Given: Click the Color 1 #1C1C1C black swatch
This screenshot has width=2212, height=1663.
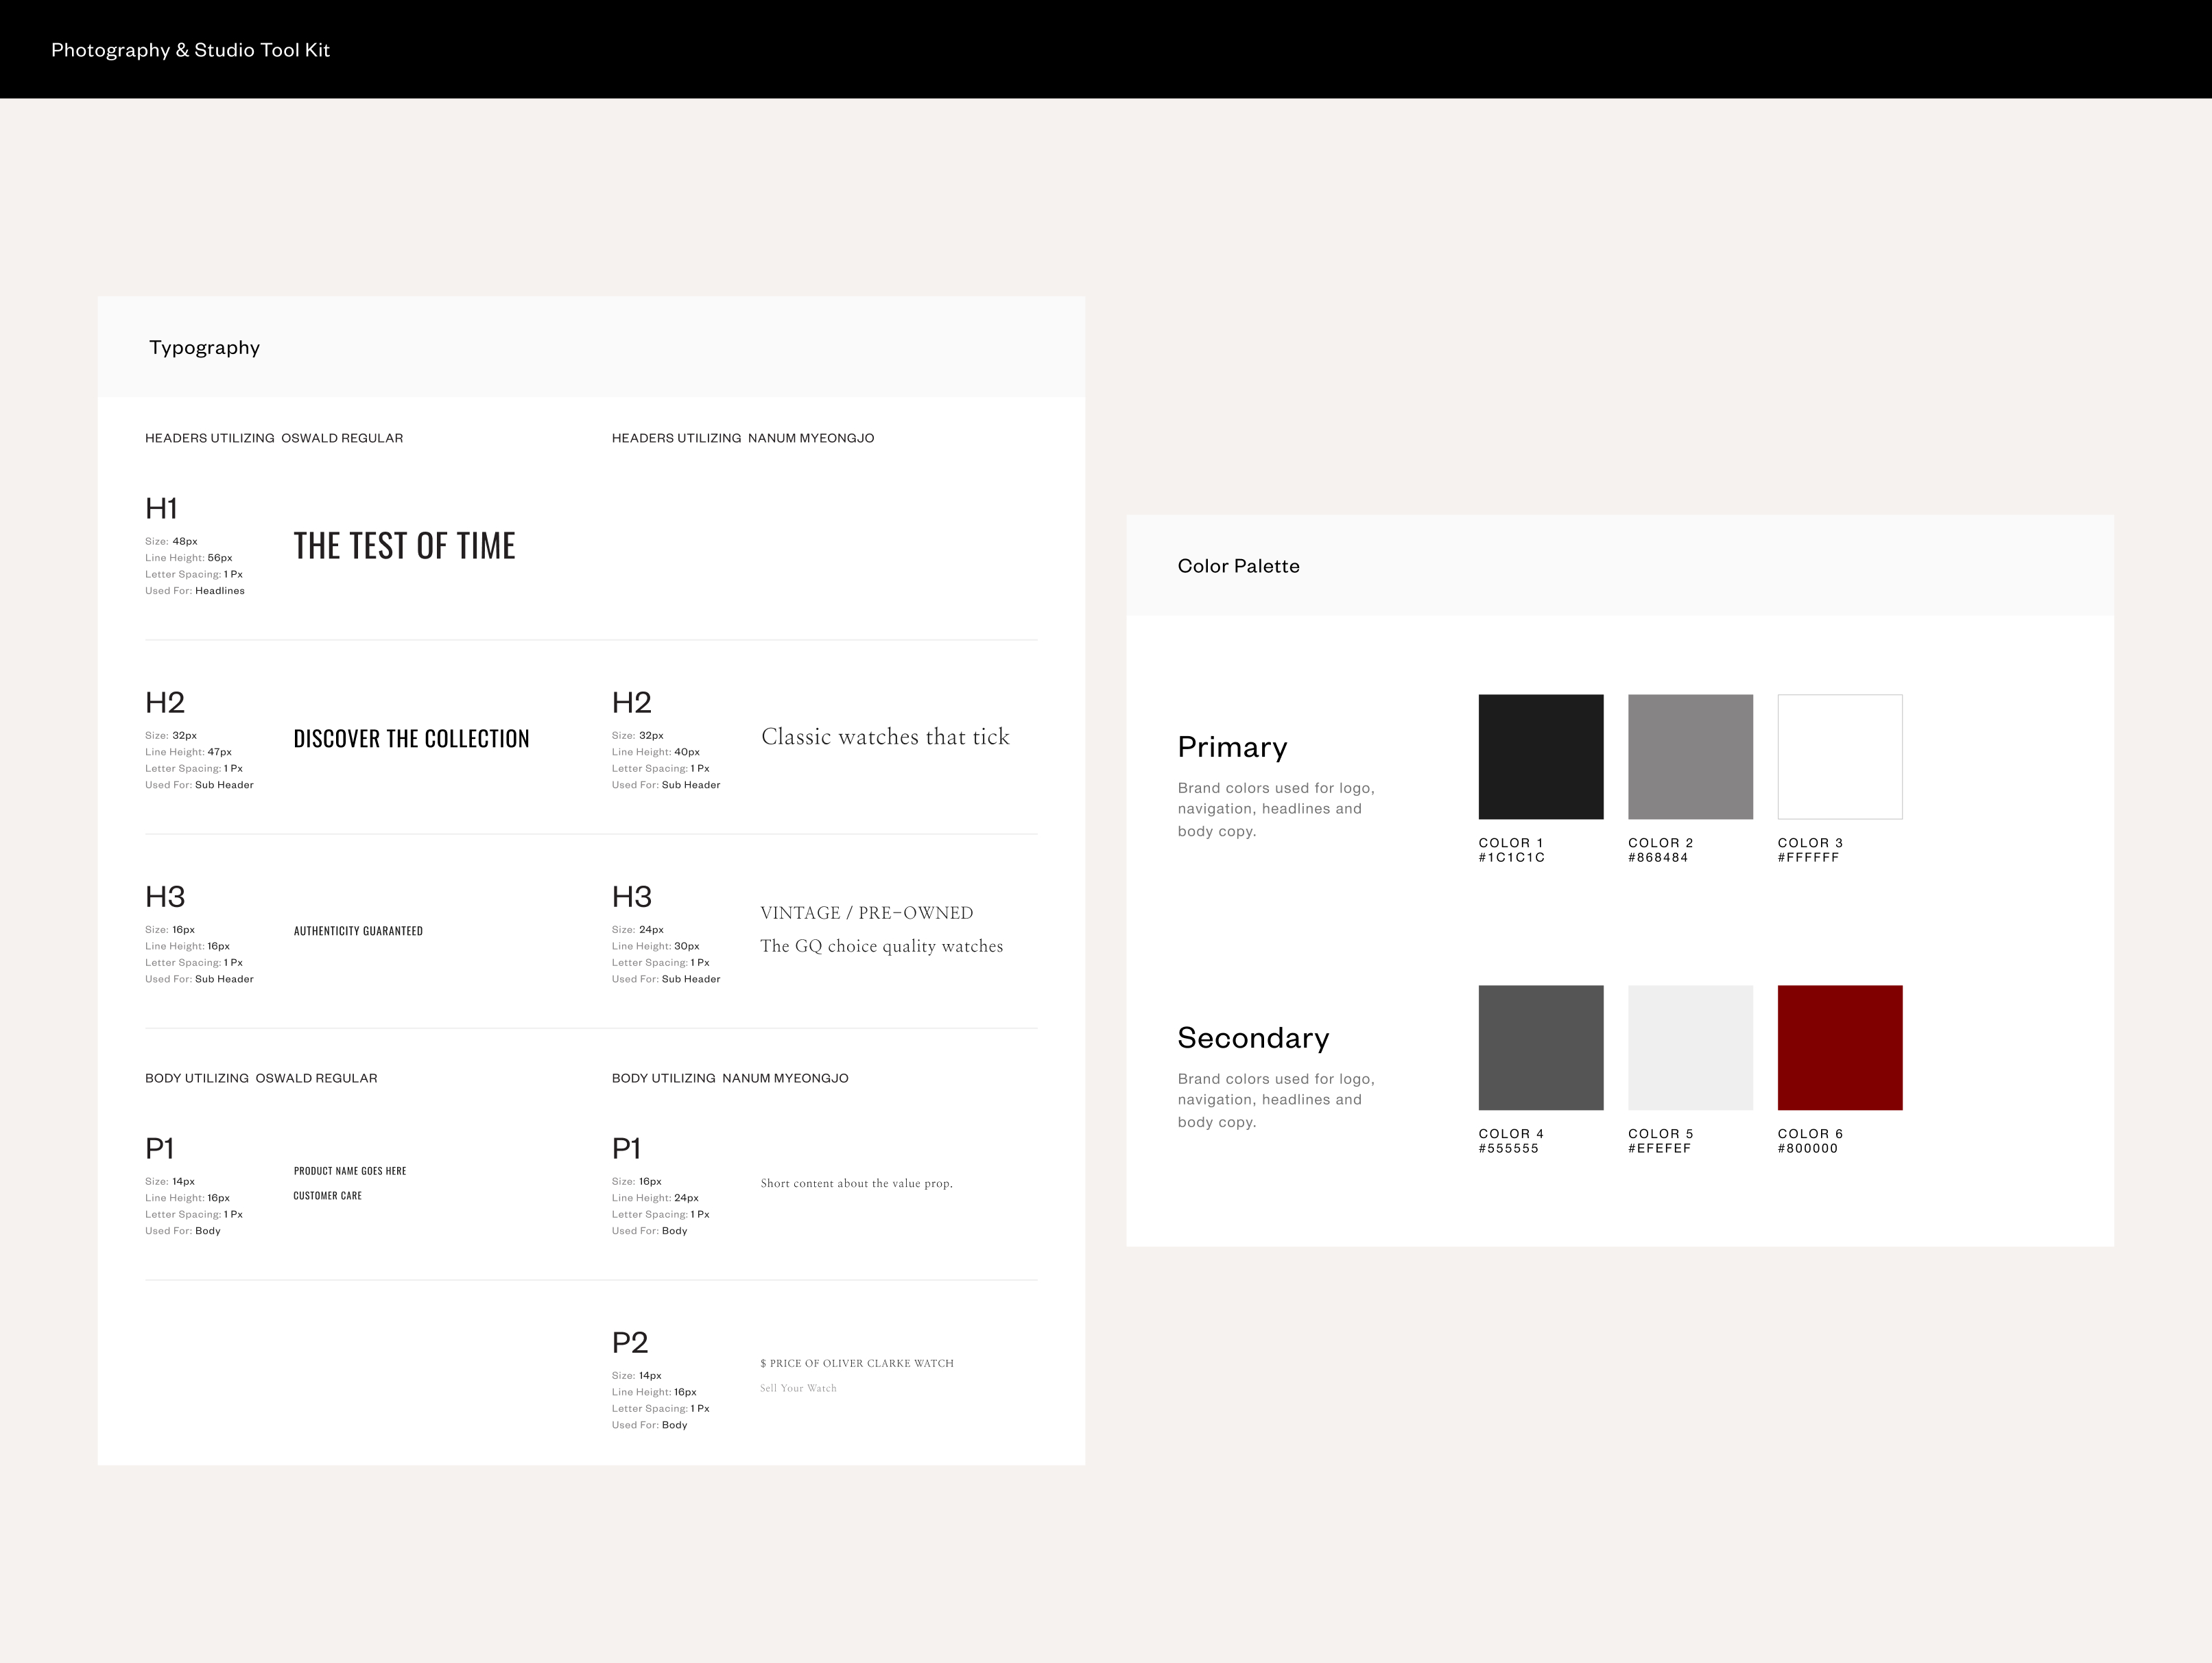Looking at the screenshot, I should 1540,756.
